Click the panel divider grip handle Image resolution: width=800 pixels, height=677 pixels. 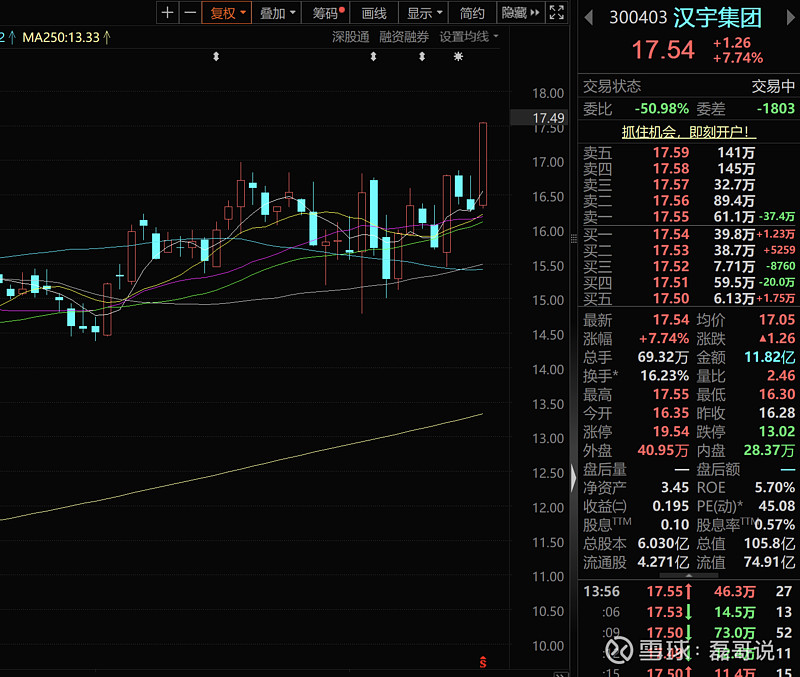point(573,238)
